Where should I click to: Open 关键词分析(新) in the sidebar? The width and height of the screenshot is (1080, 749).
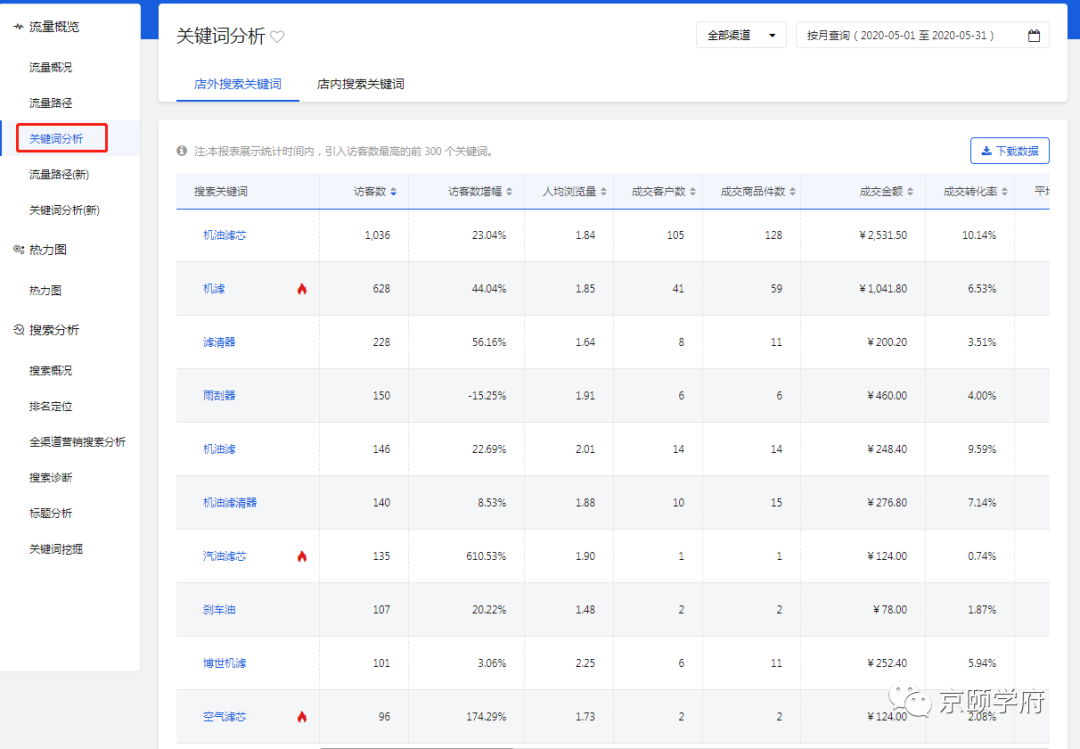pyautogui.click(x=64, y=210)
